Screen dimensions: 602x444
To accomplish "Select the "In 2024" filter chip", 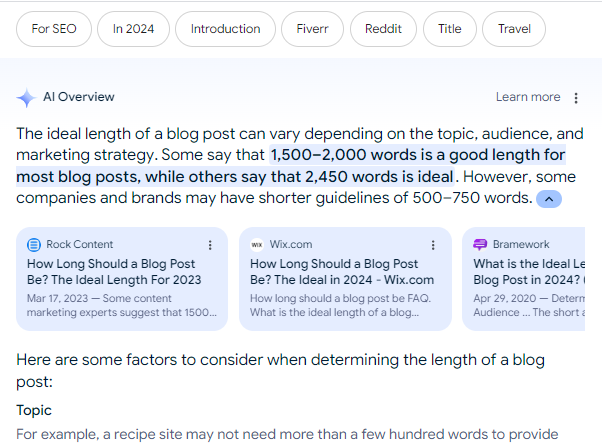I will click(133, 29).
